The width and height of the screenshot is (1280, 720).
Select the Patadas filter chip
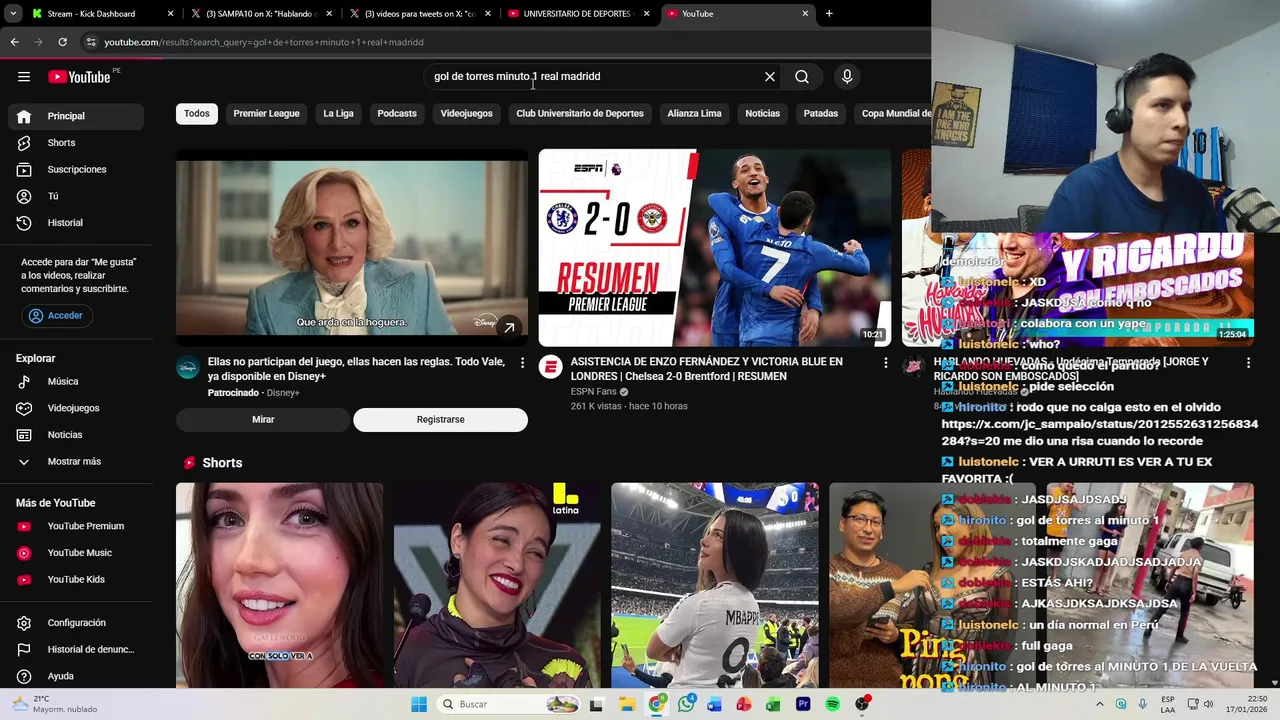tap(821, 114)
